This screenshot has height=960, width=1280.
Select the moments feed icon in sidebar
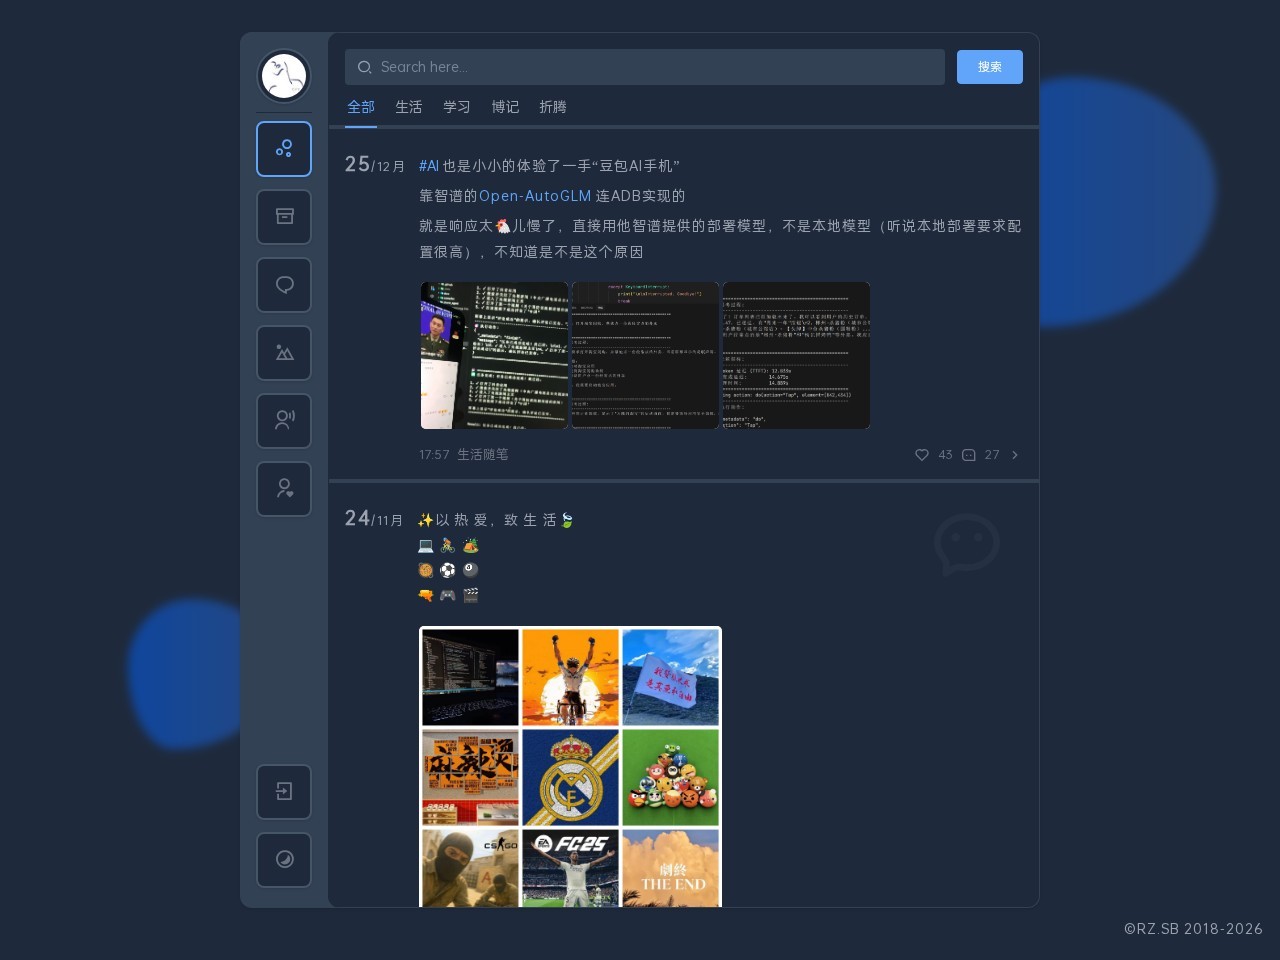point(284,149)
